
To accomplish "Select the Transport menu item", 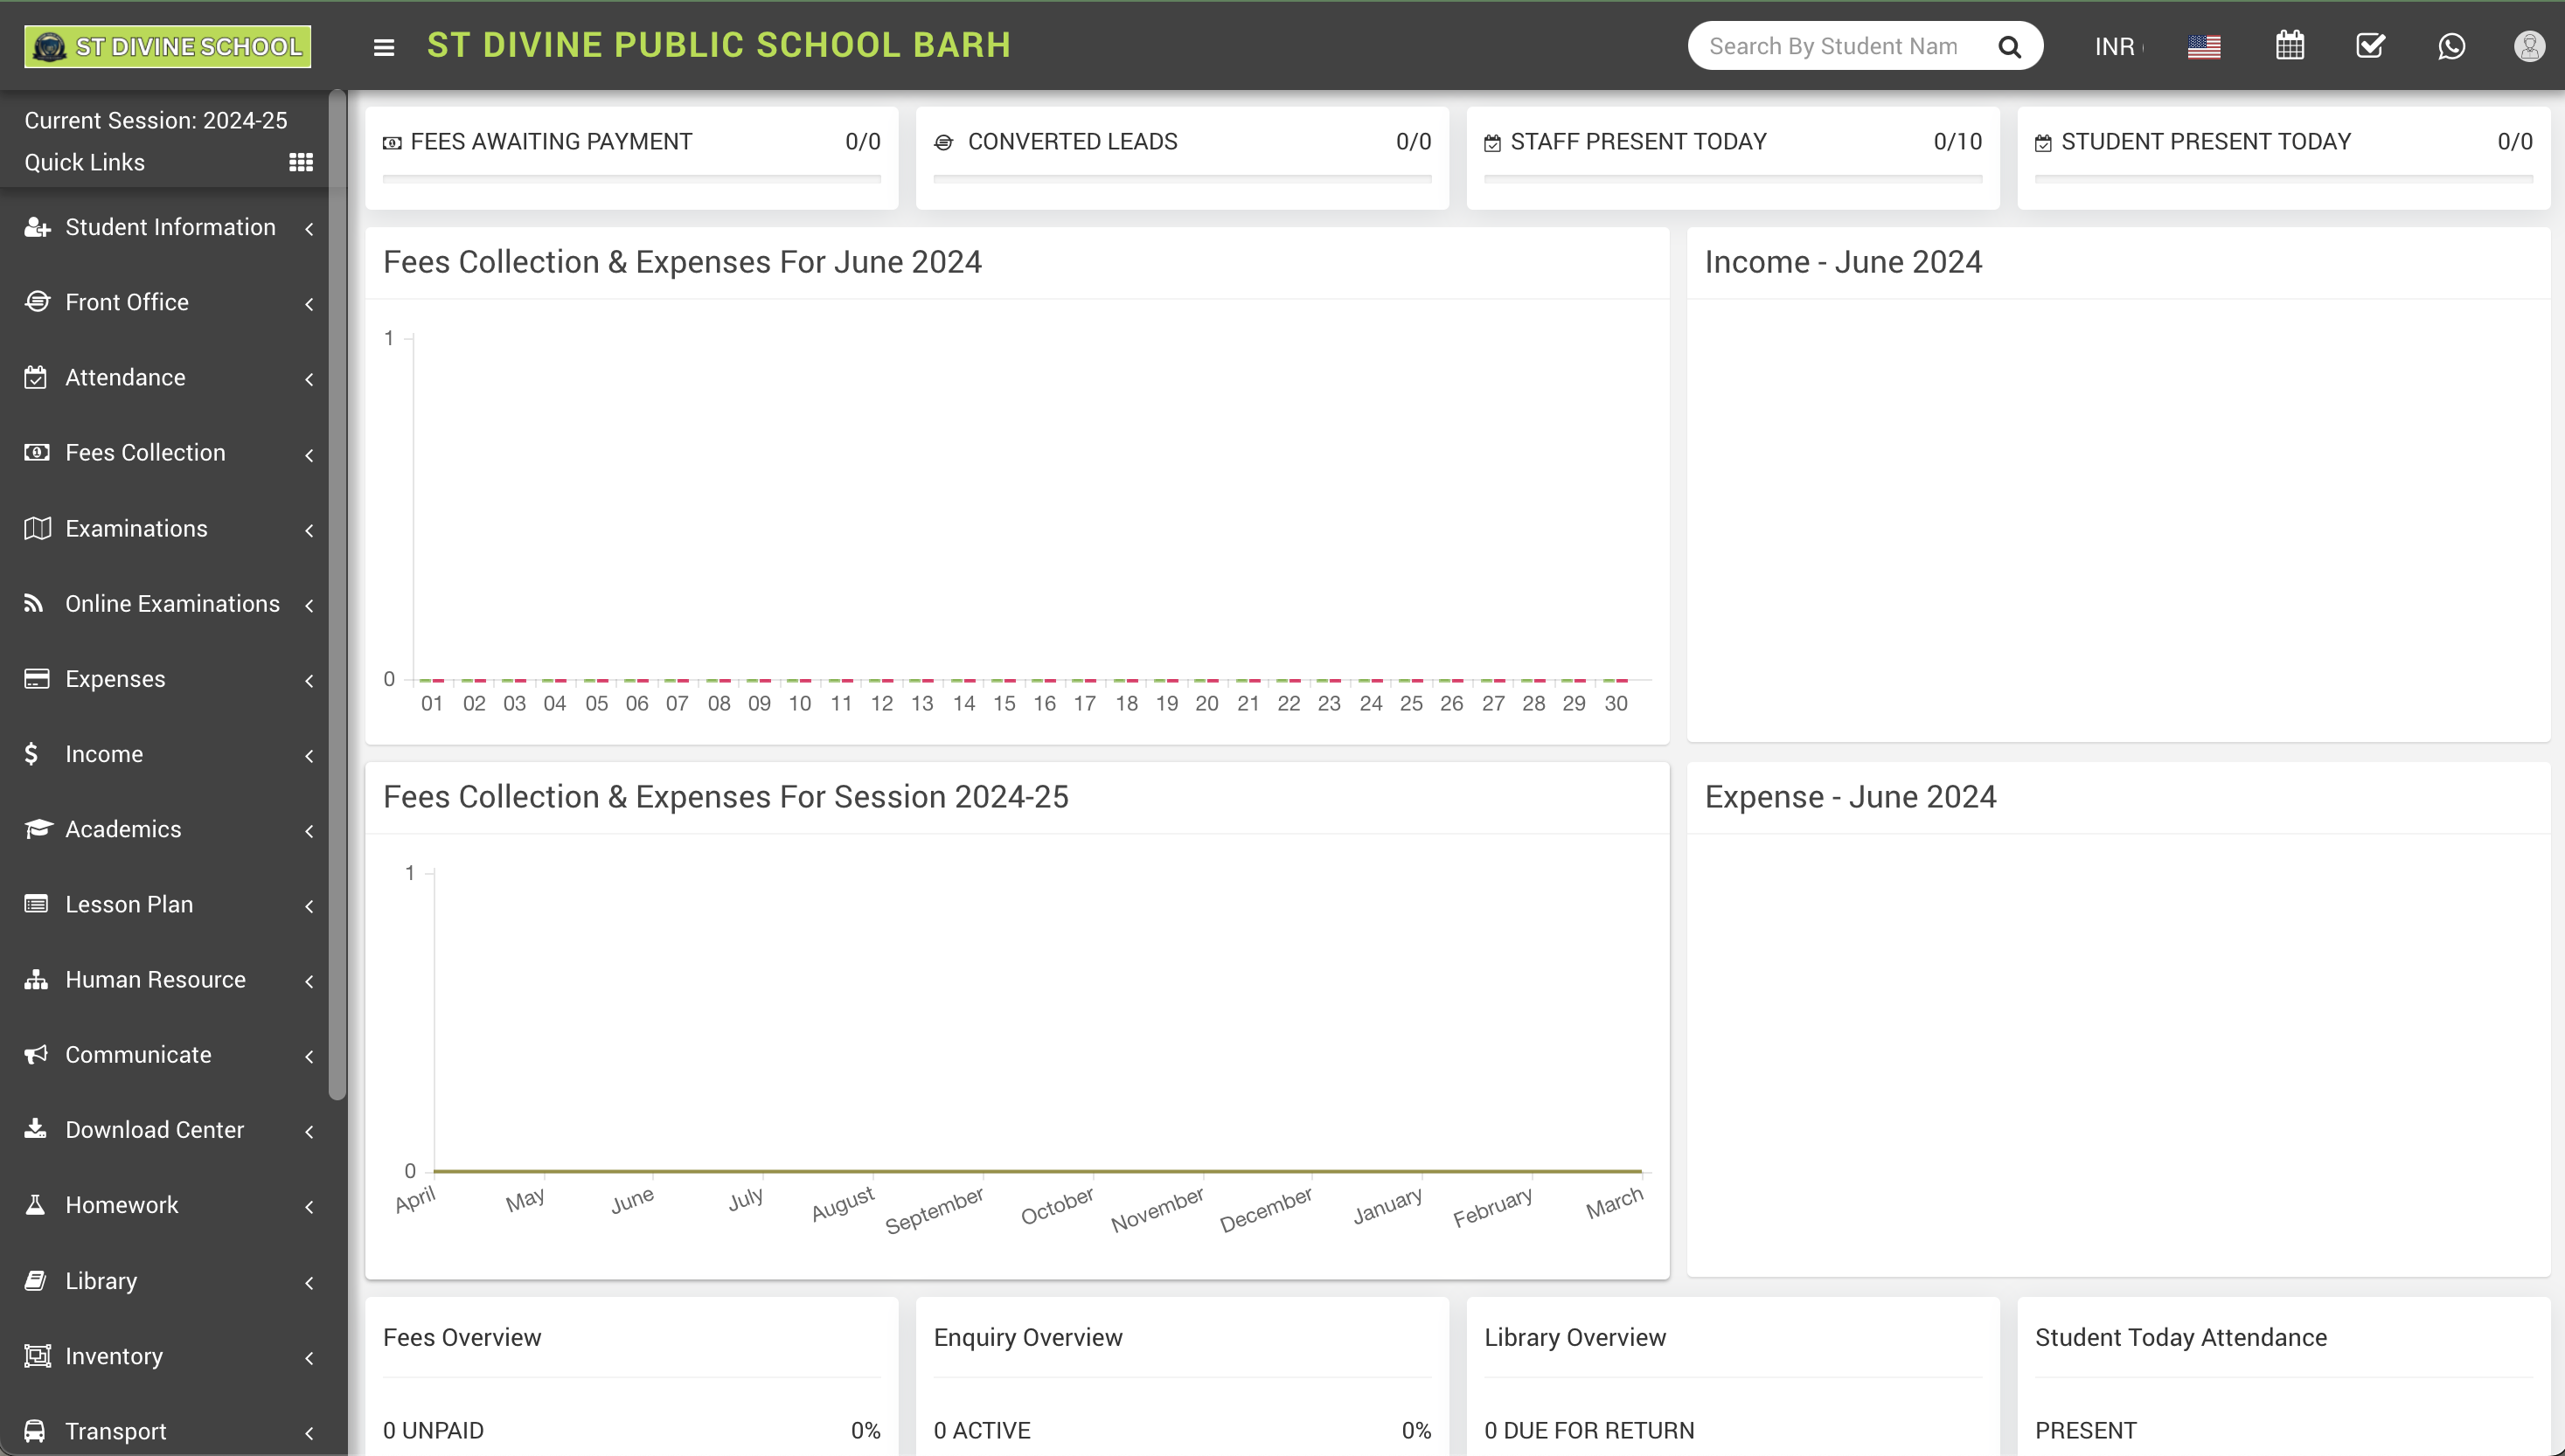I will (x=117, y=1430).
